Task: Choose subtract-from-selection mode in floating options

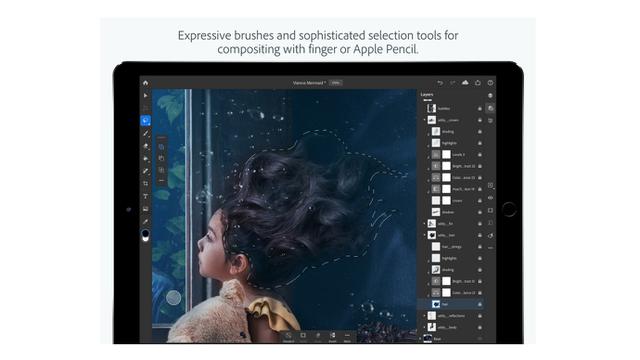Action: pos(162,170)
